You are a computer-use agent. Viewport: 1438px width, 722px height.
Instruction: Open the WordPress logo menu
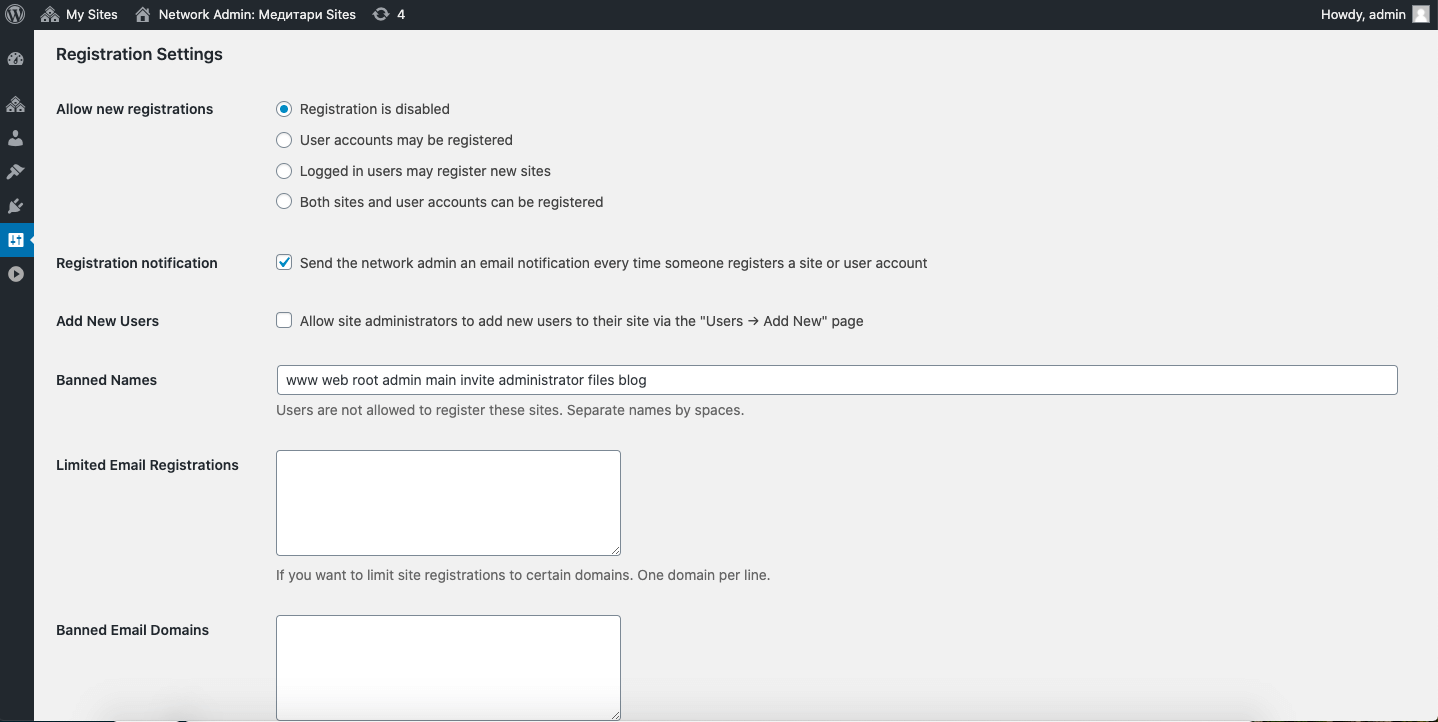coord(16,14)
